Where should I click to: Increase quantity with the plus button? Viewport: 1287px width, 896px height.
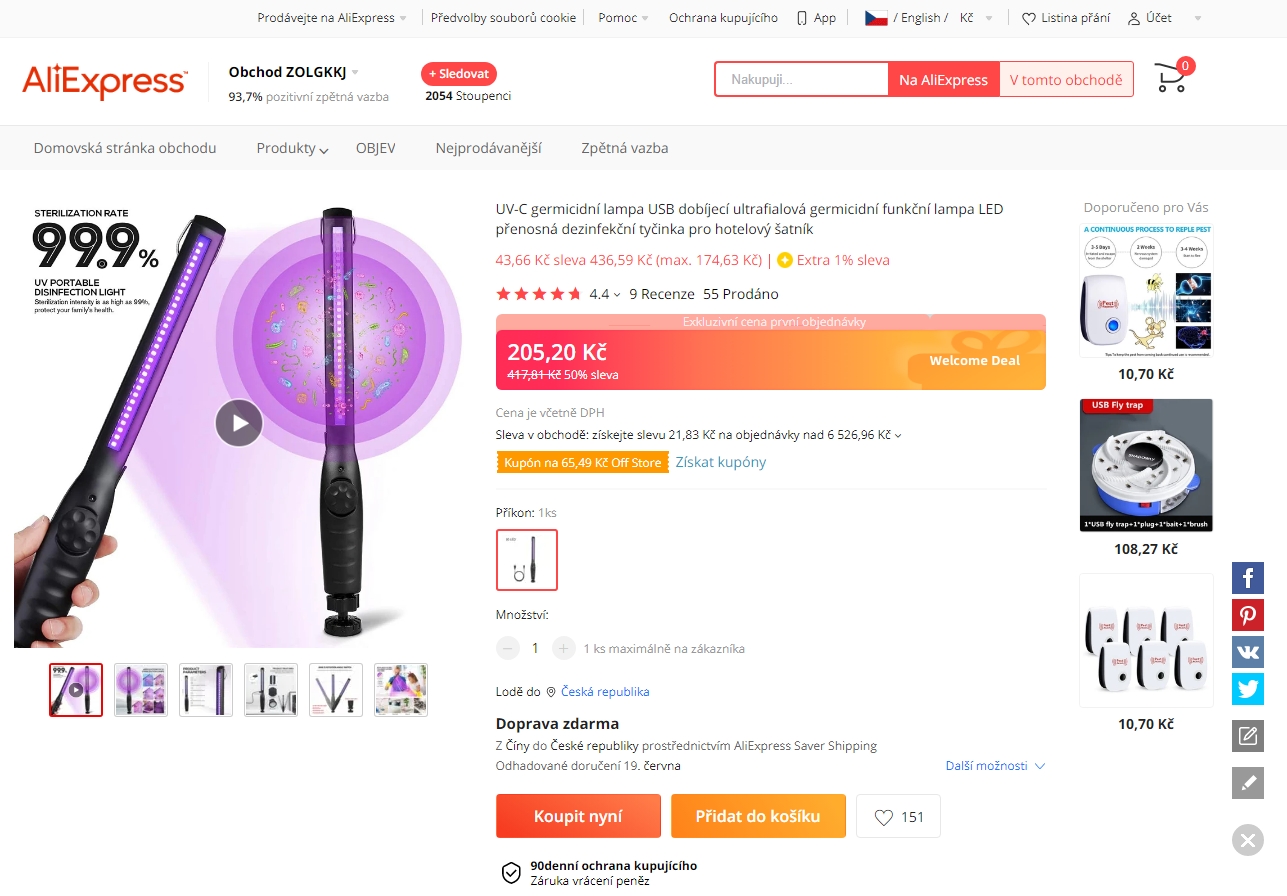(x=564, y=648)
